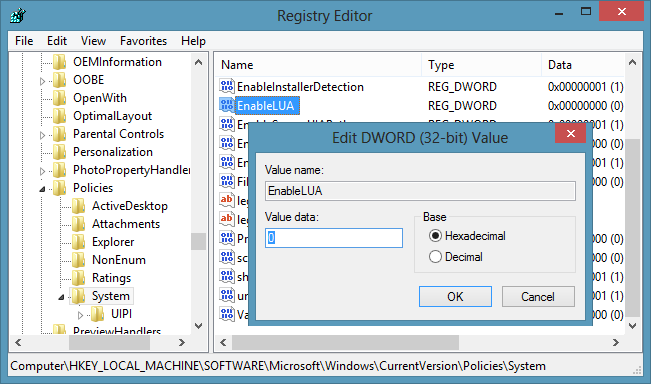The width and height of the screenshot is (651, 384).
Task: Expand the UIPI tree node
Action: (81, 316)
